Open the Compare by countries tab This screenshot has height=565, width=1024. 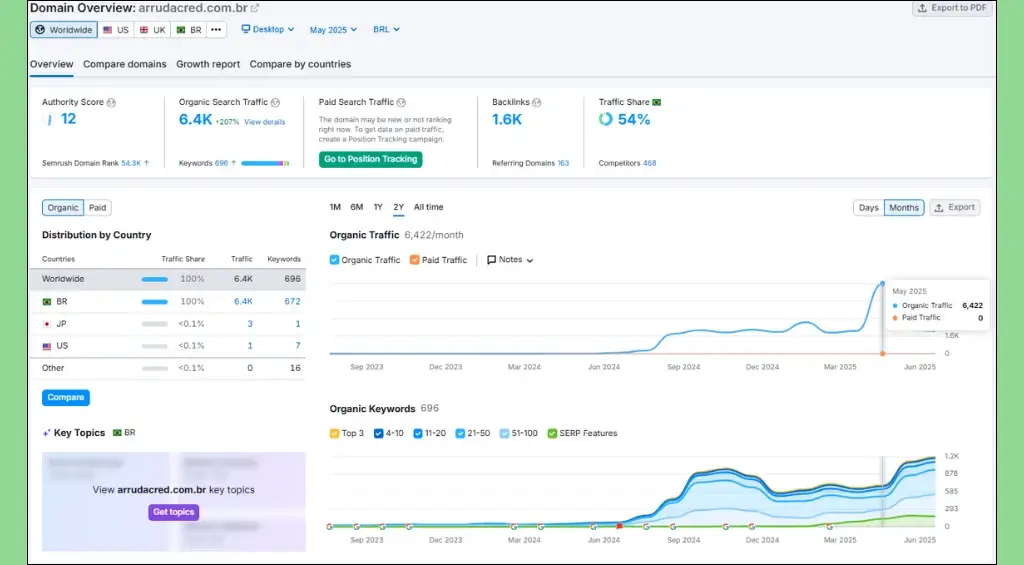point(300,64)
